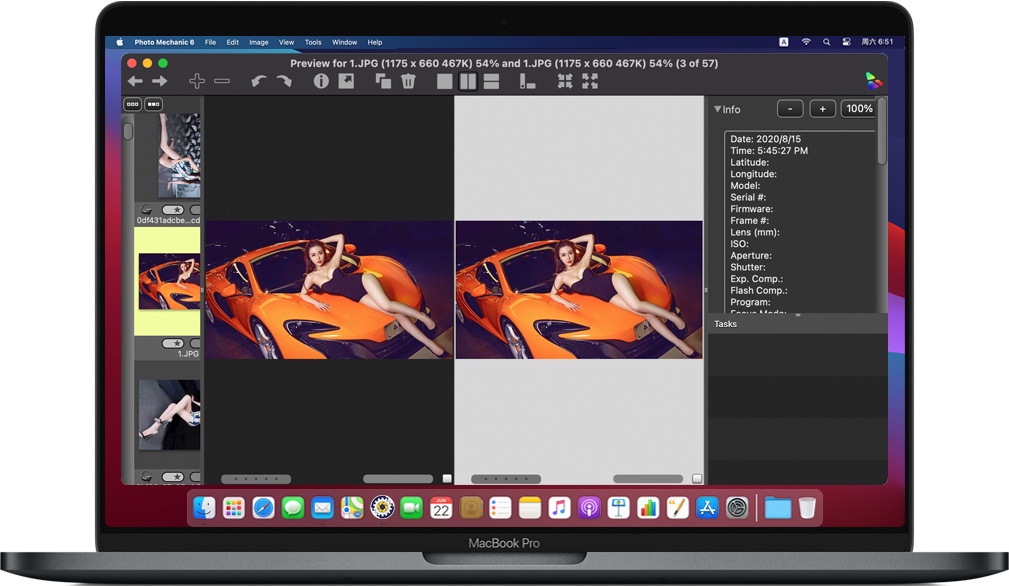Open the info tool in the toolbar
Image resolution: width=1009 pixels, height=586 pixels.
point(320,80)
